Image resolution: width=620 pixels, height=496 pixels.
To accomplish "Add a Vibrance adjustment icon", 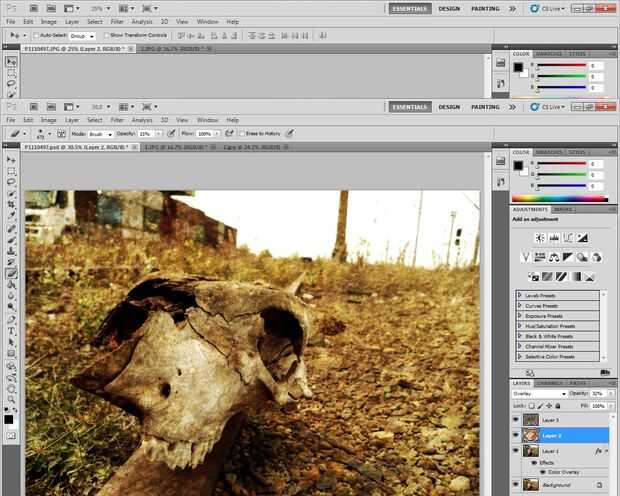I will tap(525, 257).
